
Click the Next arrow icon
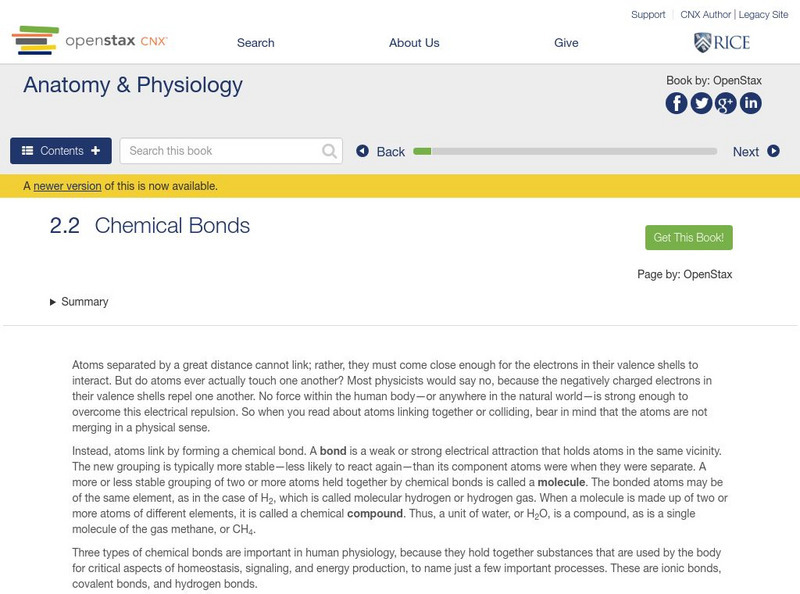point(773,151)
